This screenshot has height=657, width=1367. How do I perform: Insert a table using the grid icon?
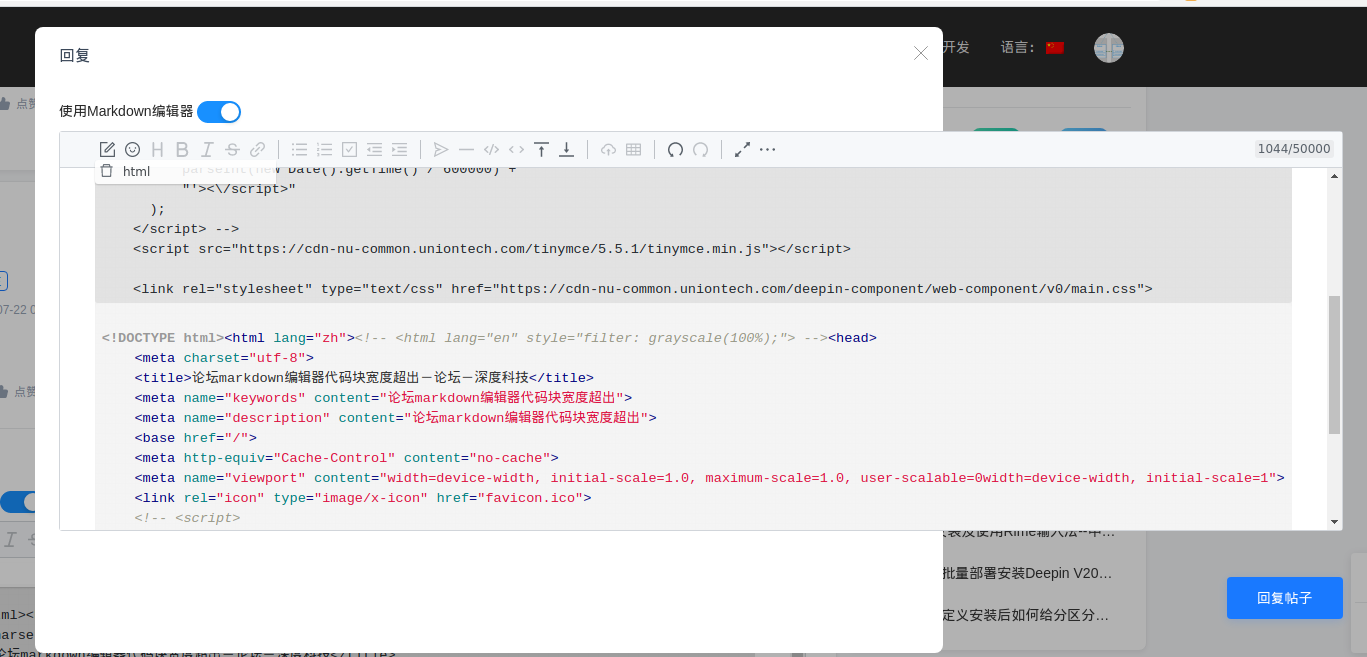tap(633, 150)
